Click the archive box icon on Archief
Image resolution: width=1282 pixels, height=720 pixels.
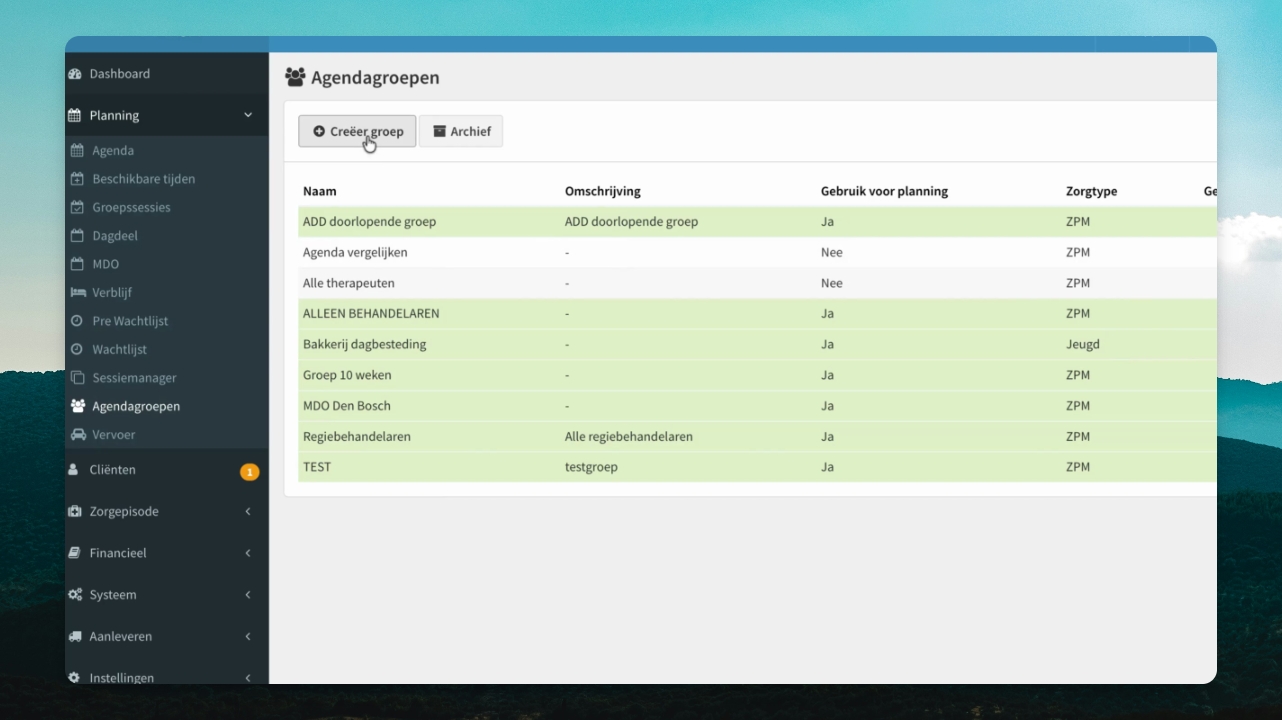(x=439, y=131)
